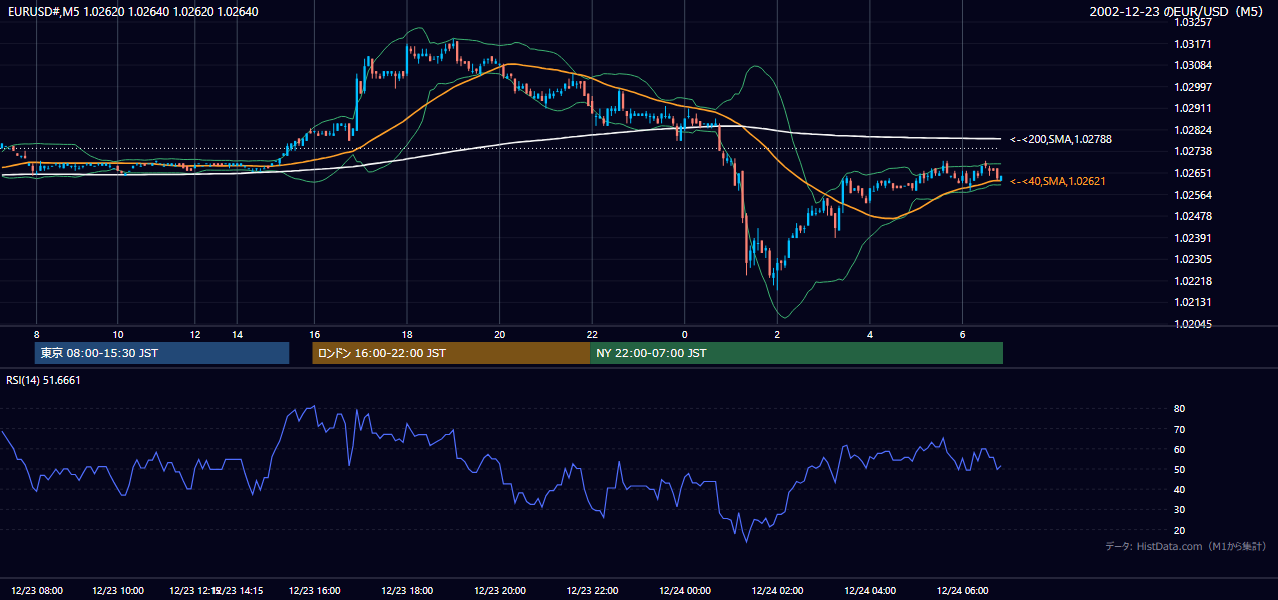
Task: Click the 12/23 08:00 bottom time label
Action: 37,590
